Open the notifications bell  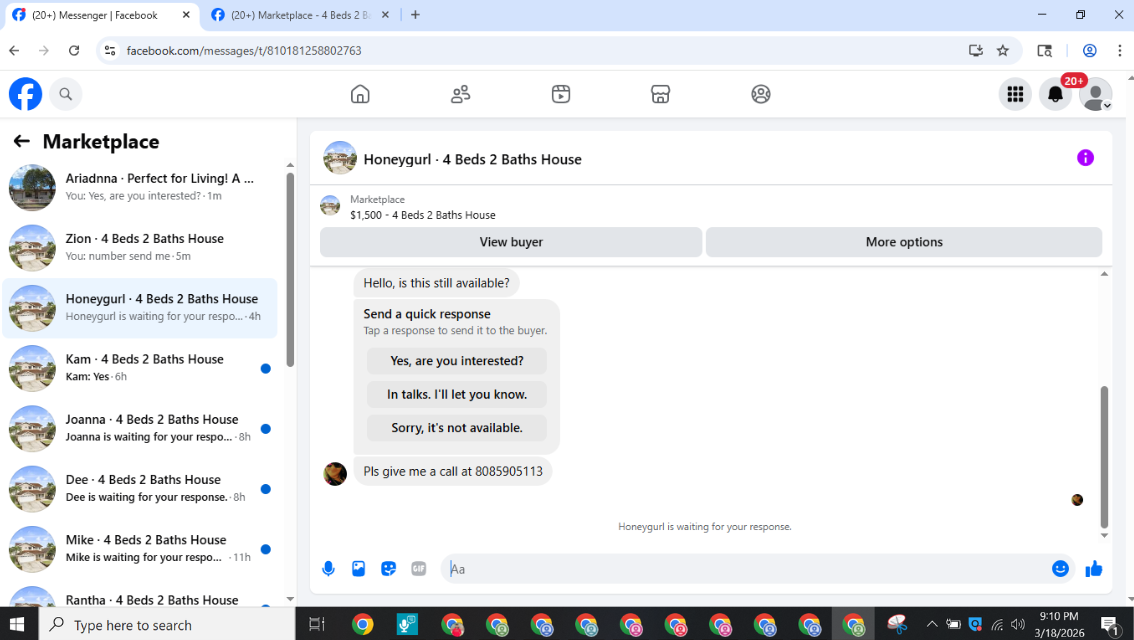point(1055,94)
